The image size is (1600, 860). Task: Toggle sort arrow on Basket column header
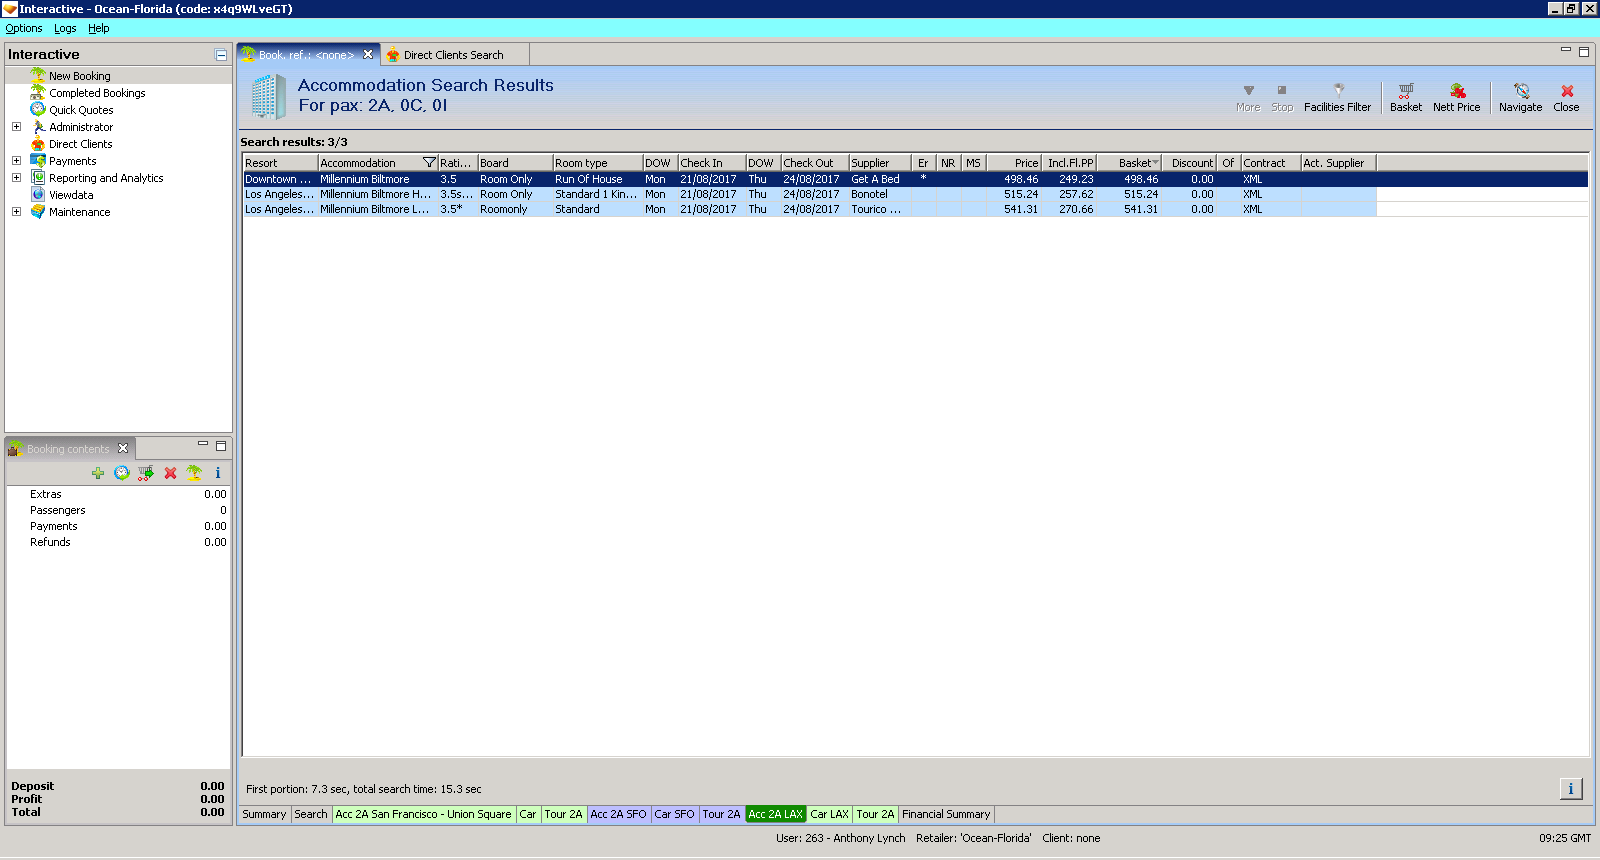coord(1155,163)
